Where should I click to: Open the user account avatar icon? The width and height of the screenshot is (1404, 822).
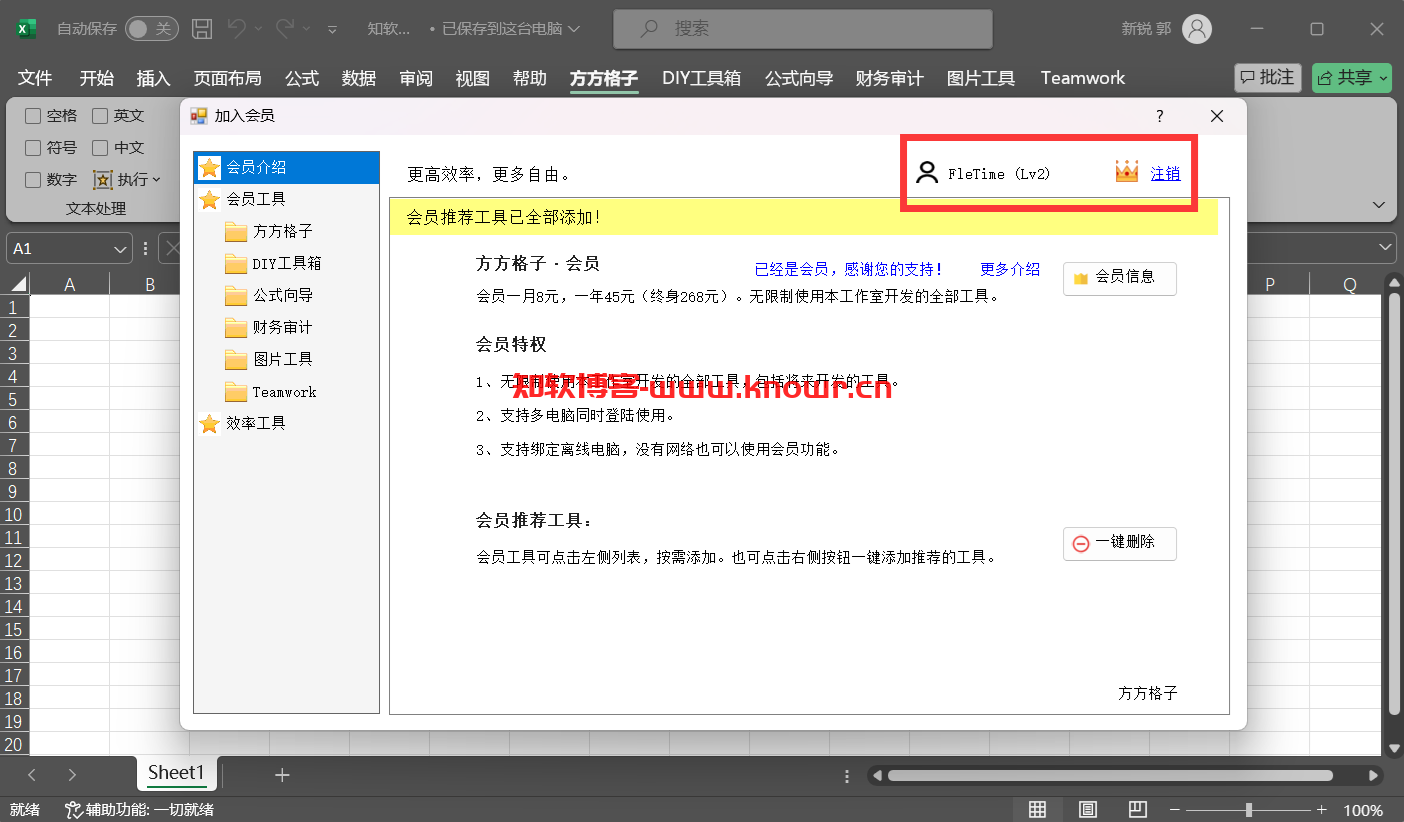click(1197, 29)
